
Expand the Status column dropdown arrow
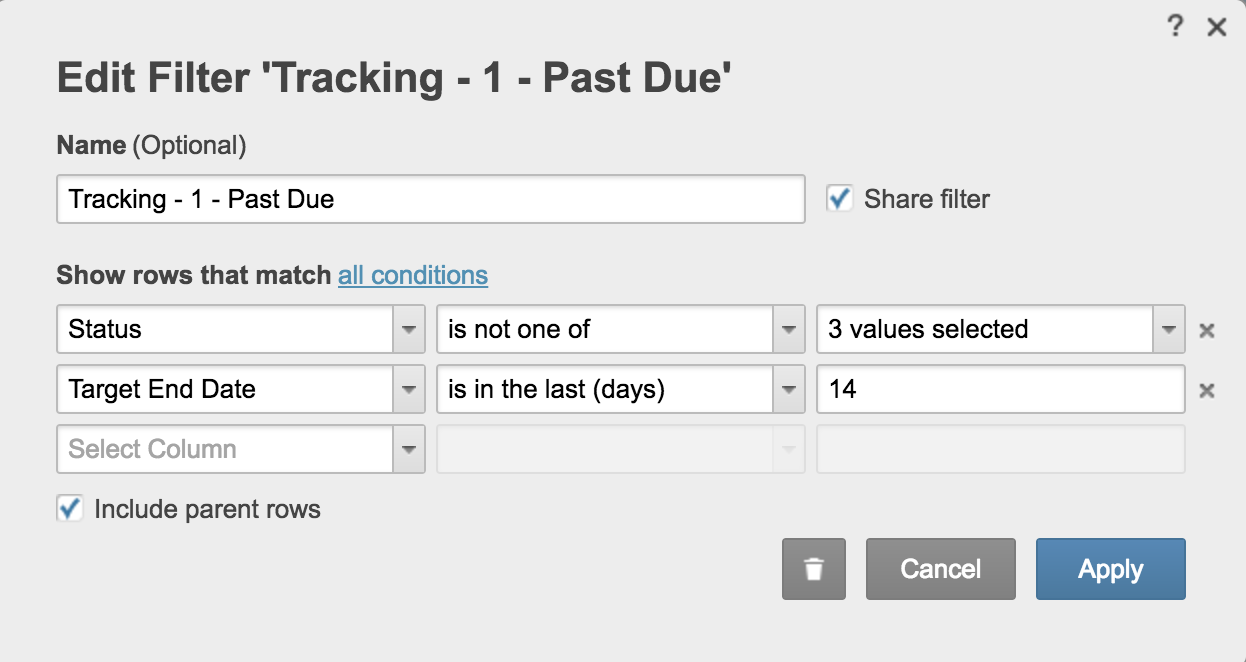[x=409, y=329]
